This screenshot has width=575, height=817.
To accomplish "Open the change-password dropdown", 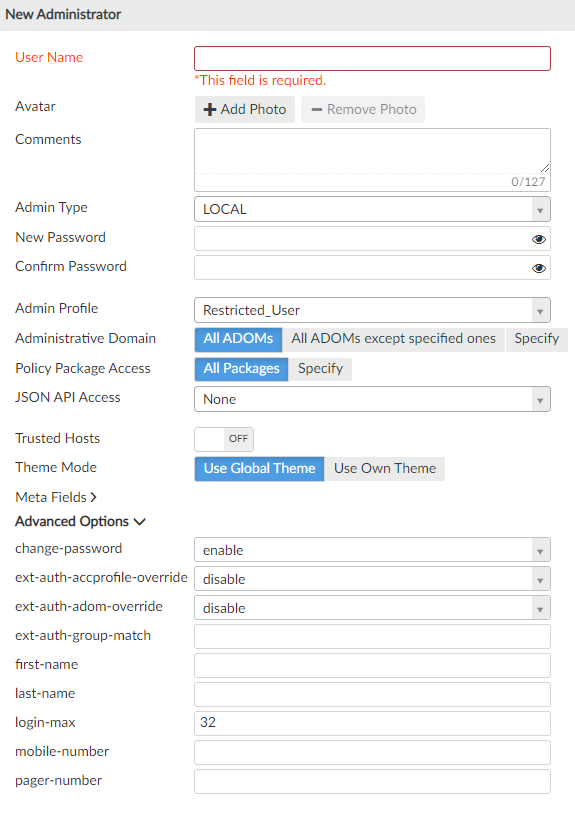I will point(372,550).
